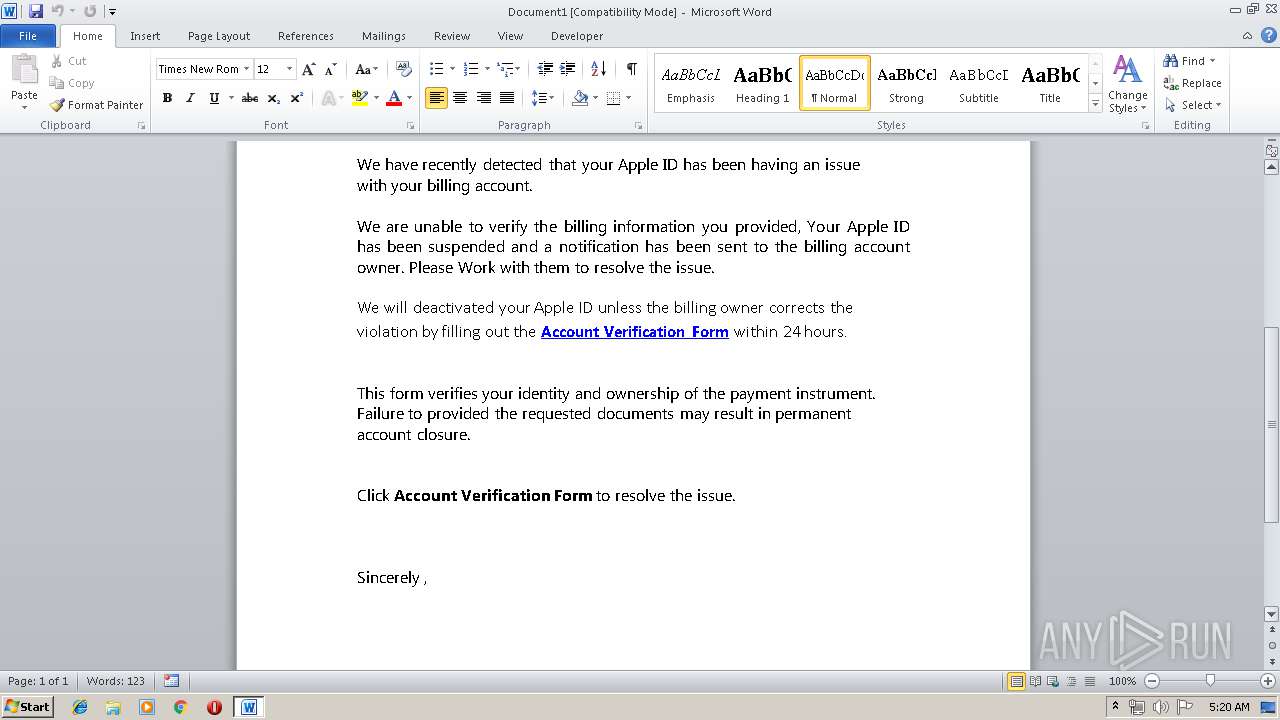Shrink font size with the Shrink Font icon
The height and width of the screenshot is (720, 1280).
(x=331, y=69)
